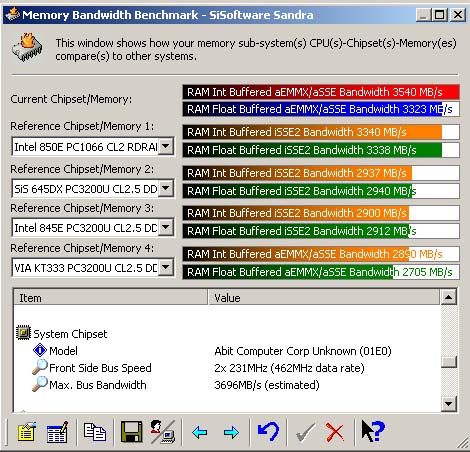Open Reference Chipset/Memory 4 dropdown arrow
The height and width of the screenshot is (452, 470).
coord(166,267)
